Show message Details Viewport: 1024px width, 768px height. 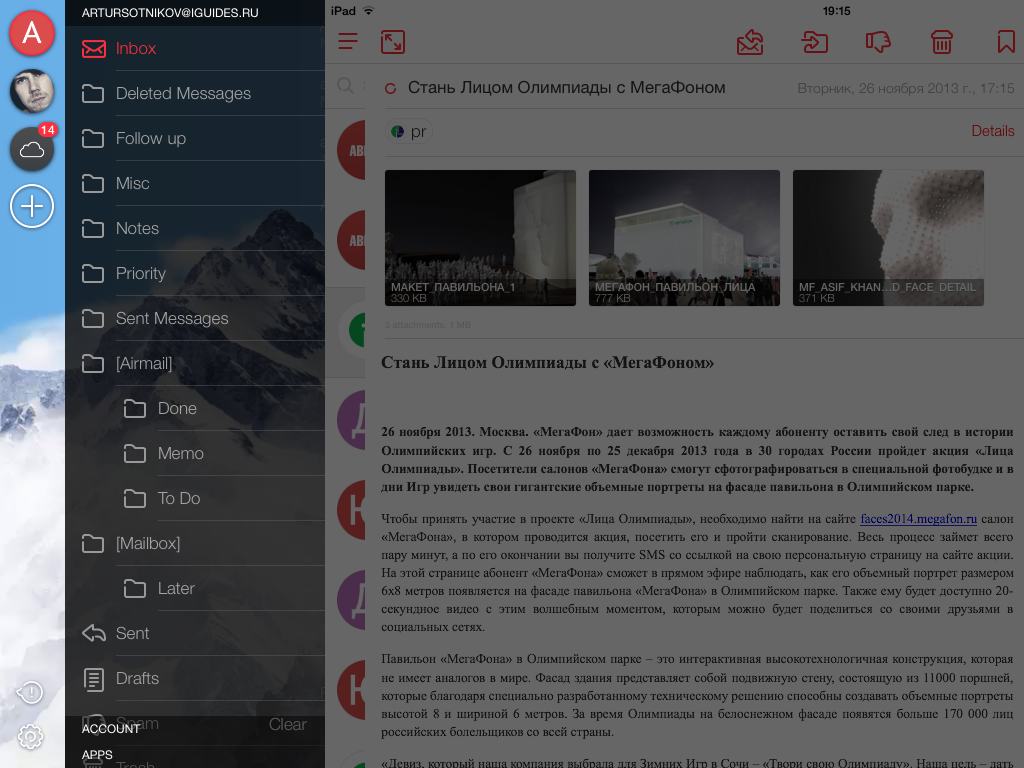click(993, 131)
